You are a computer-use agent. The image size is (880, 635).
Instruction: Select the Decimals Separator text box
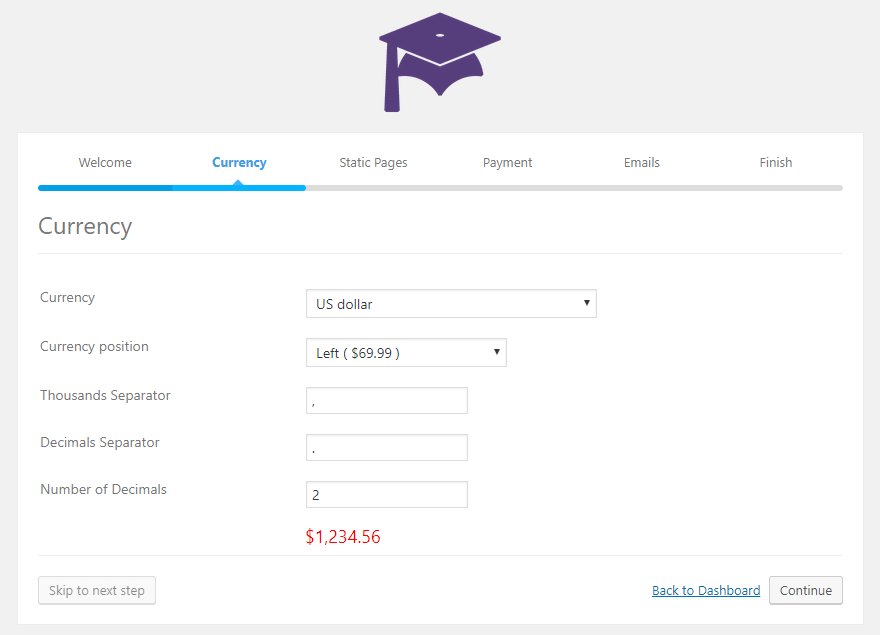[x=386, y=447]
